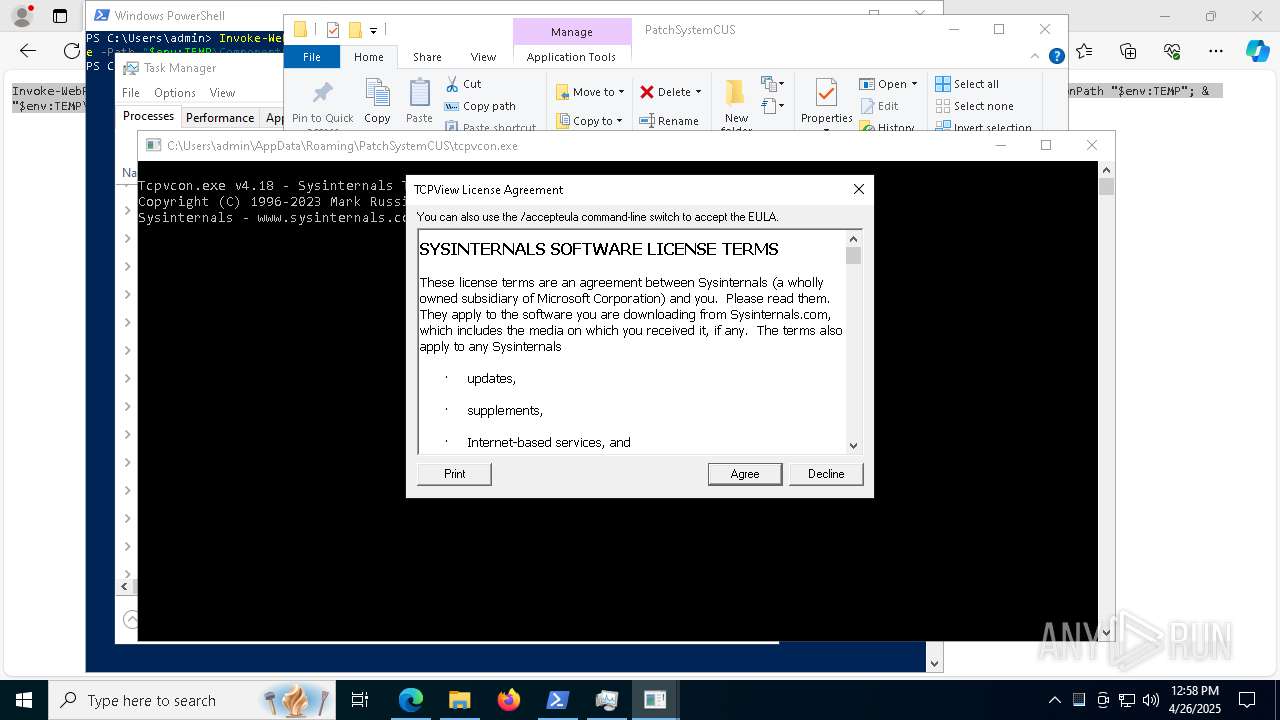Click Rename in Explorer ribbon
Screen dimensions: 1280x720
pos(669,121)
